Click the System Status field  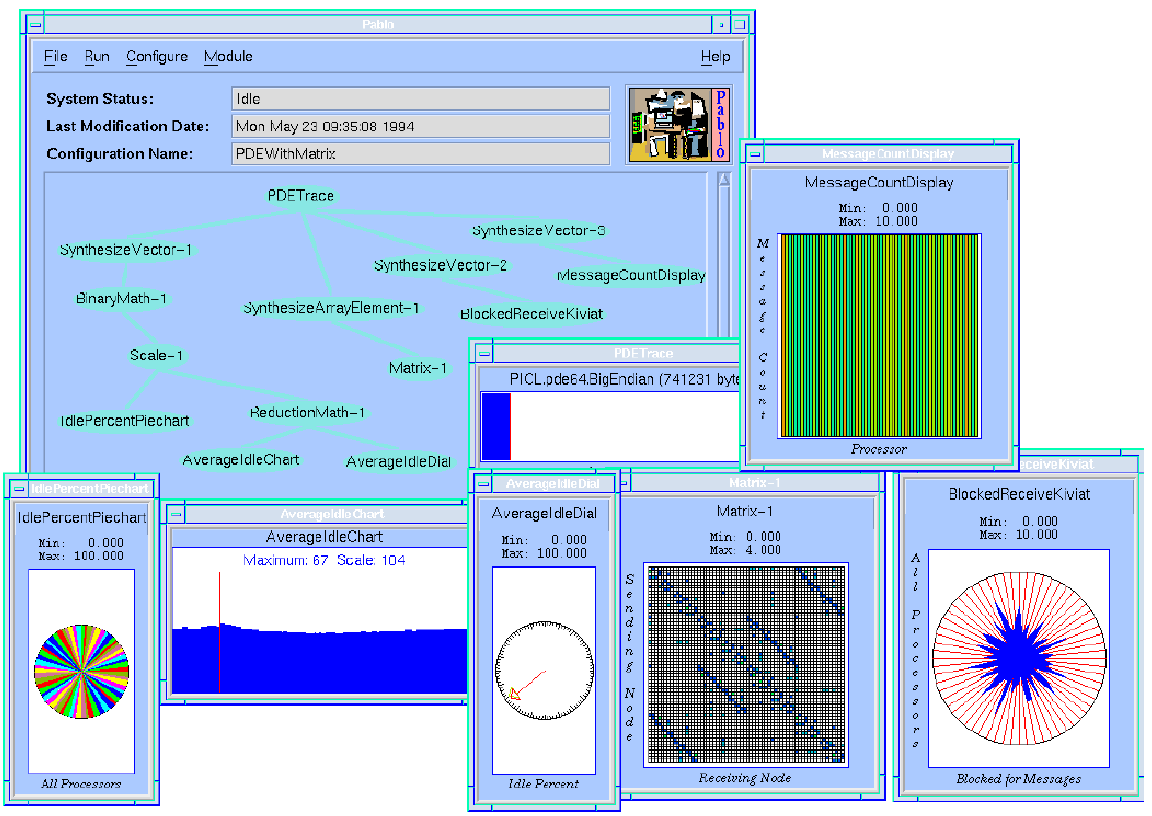click(420, 99)
